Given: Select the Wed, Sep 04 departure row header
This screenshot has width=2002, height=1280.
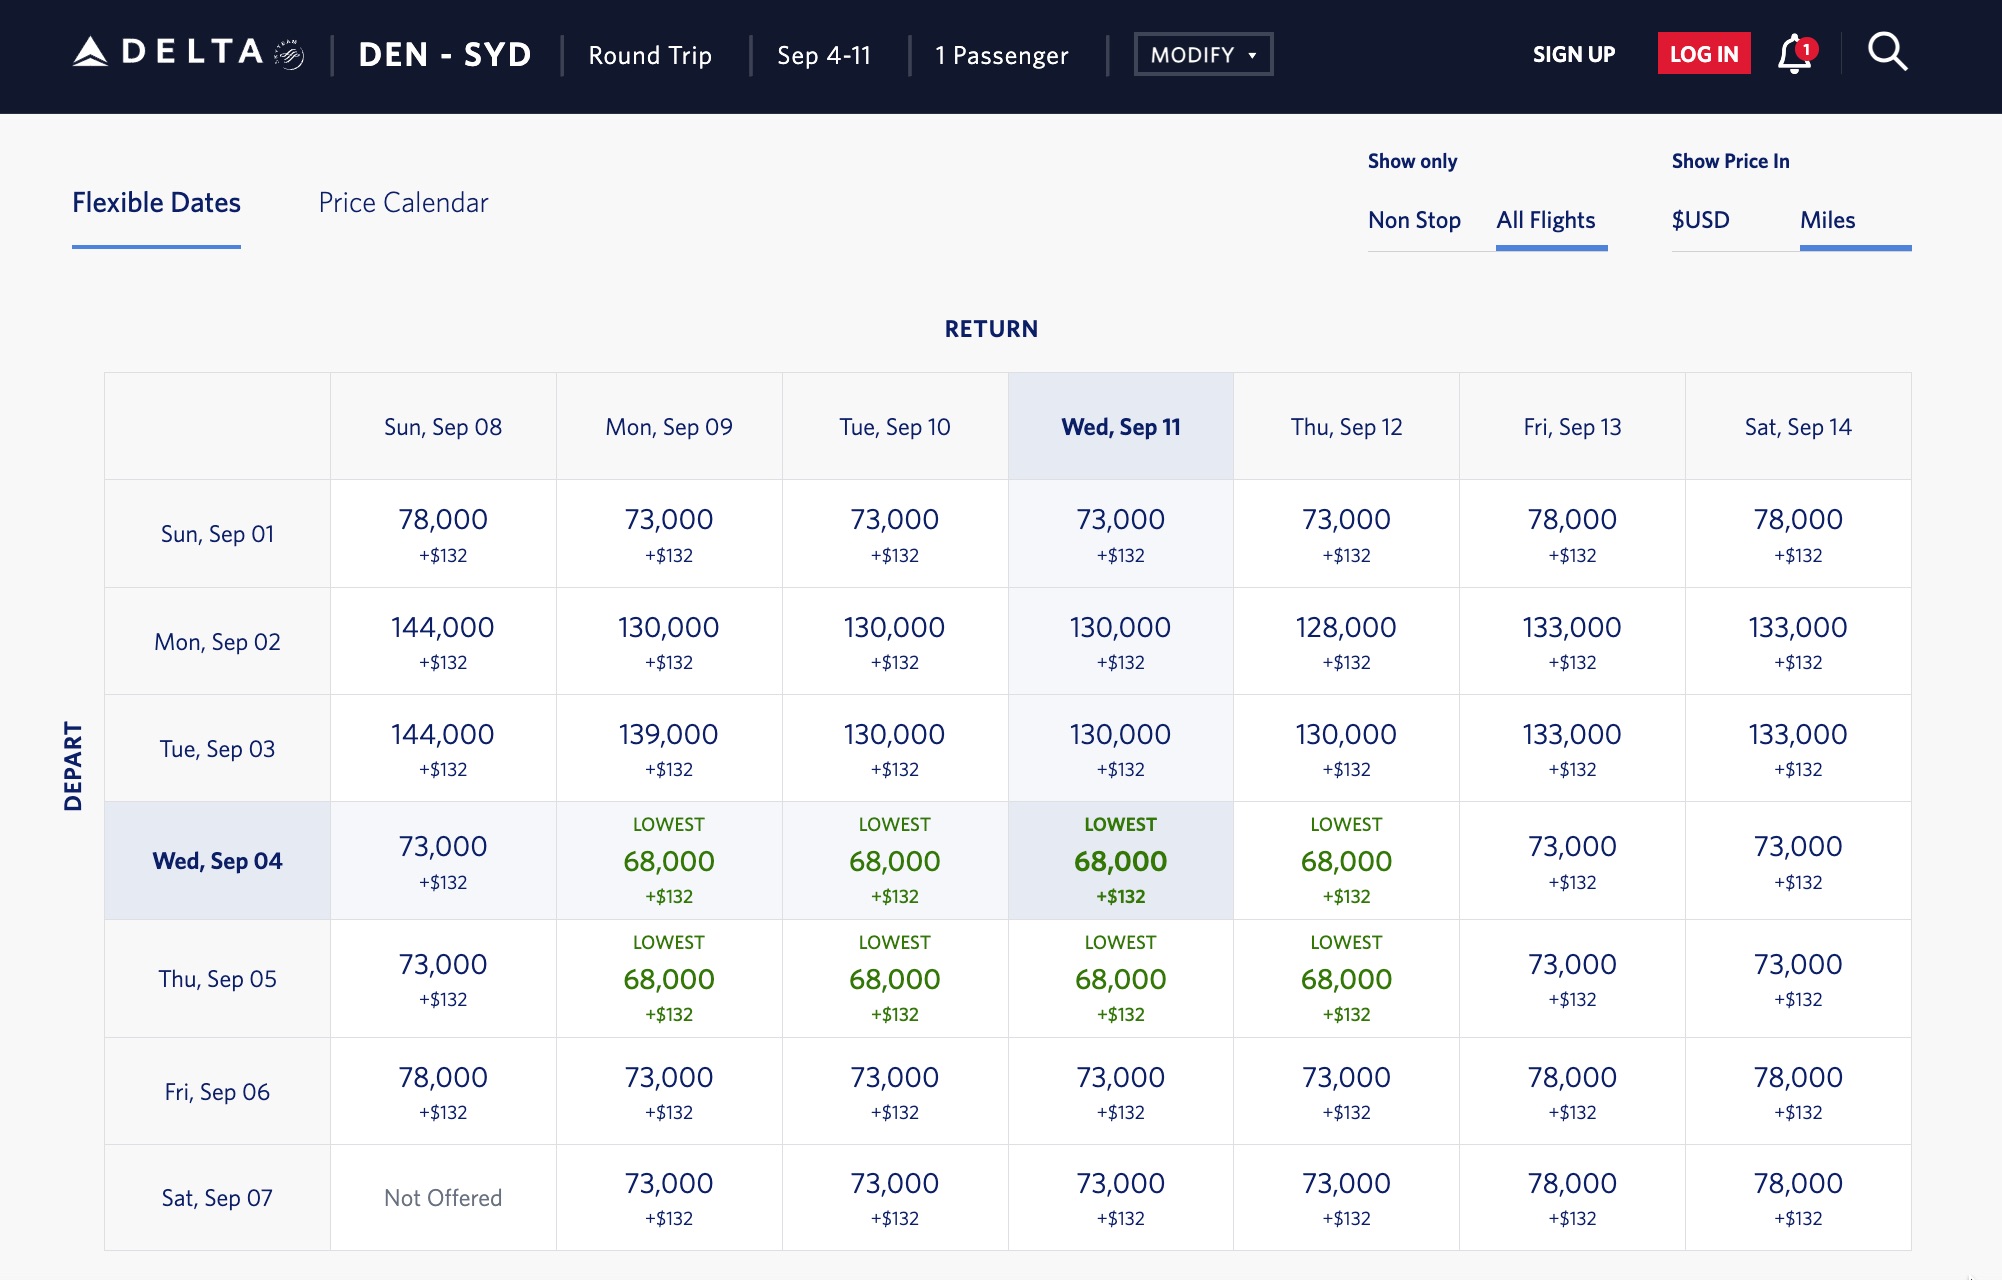Looking at the screenshot, I should pyautogui.click(x=216, y=860).
